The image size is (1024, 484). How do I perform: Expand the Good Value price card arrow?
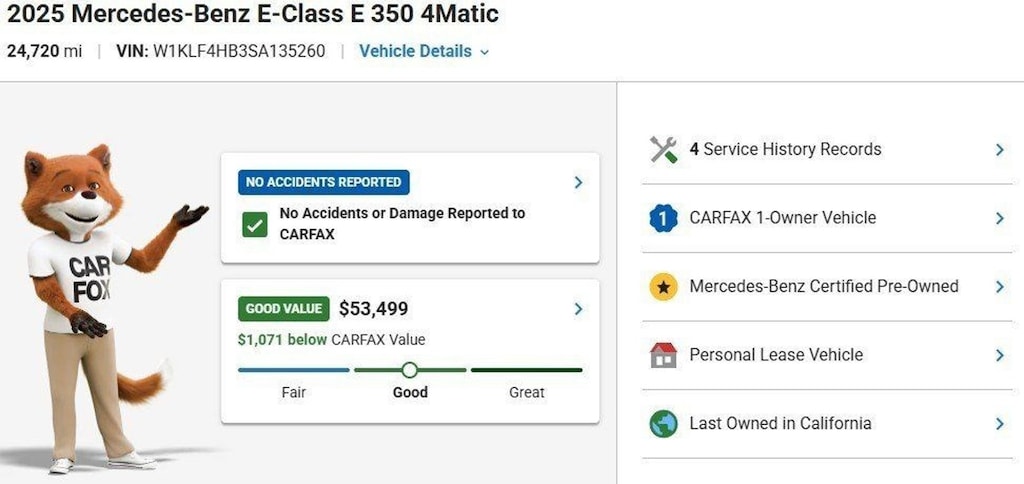coord(578,309)
